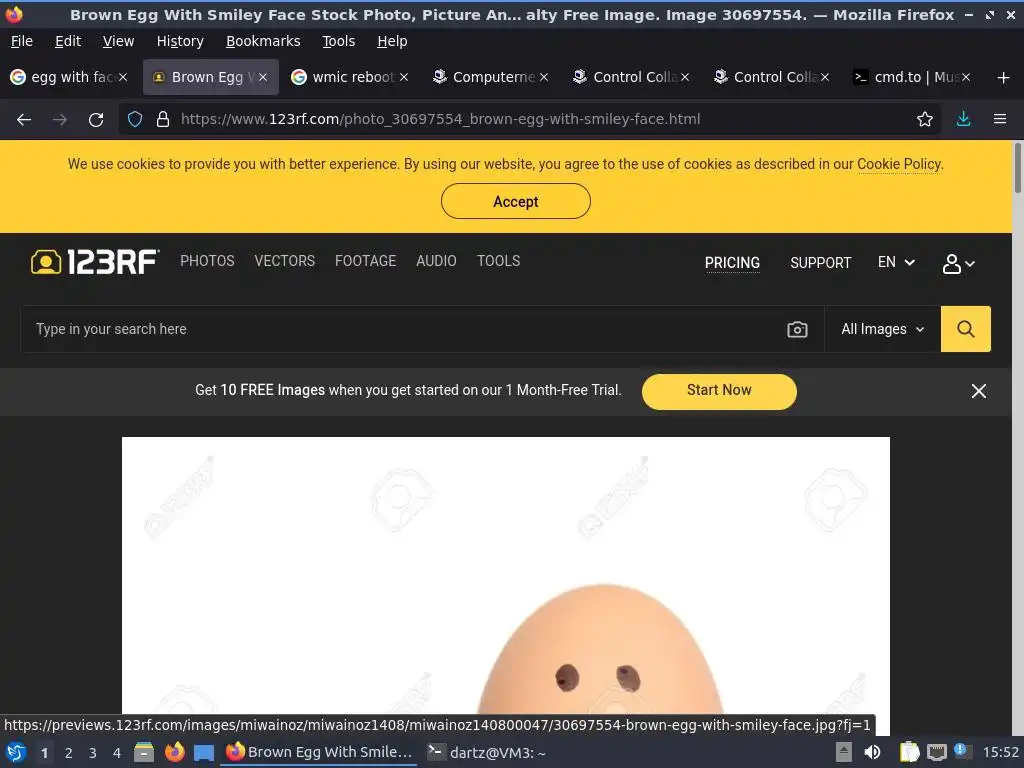Open the tracking protection shield icon
Viewport: 1024px width, 768px height.
135,120
